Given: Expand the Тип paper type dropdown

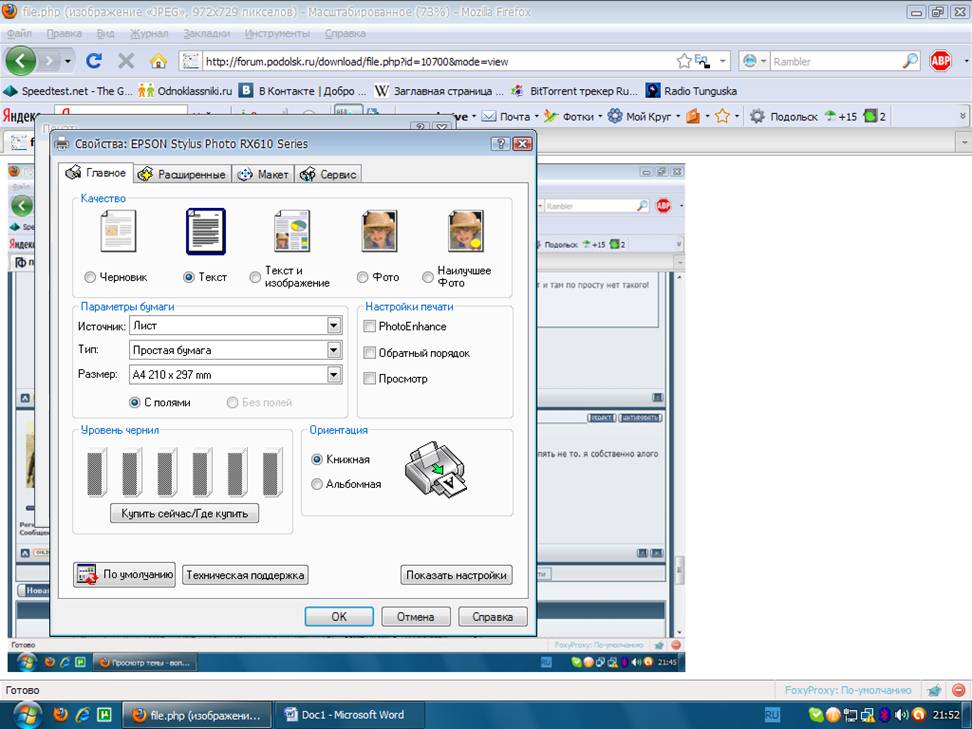Looking at the screenshot, I should (x=334, y=350).
